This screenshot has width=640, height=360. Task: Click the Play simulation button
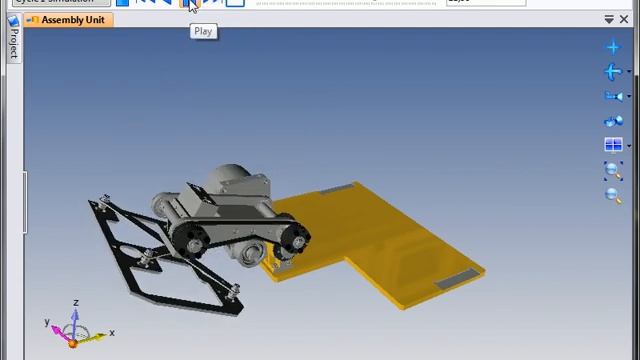pyautogui.click(x=189, y=2)
